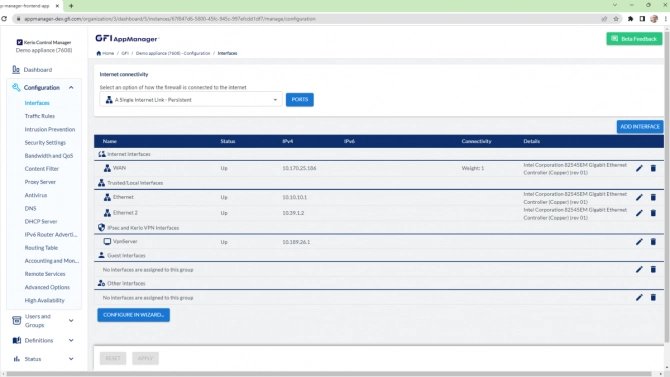Open a new browser tab
The image size is (670, 377).
click(x=71, y=6)
